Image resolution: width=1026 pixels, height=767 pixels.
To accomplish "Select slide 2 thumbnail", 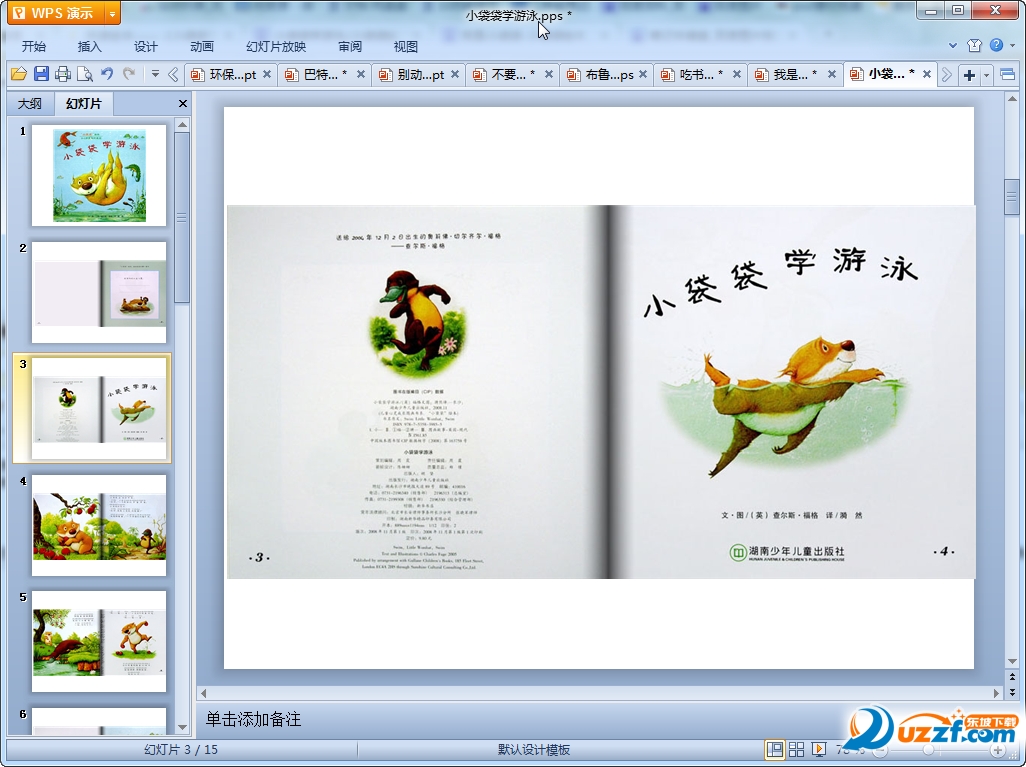I will (99, 292).
